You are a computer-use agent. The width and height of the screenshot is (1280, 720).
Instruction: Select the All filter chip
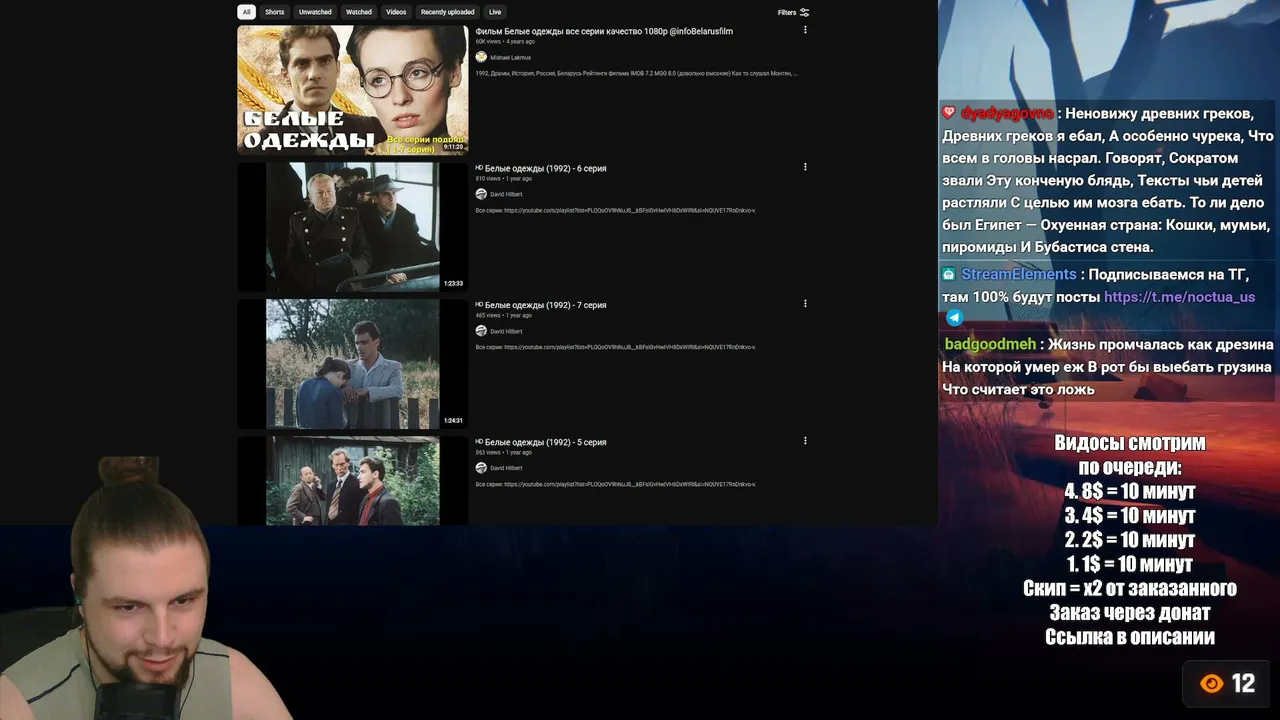click(247, 12)
